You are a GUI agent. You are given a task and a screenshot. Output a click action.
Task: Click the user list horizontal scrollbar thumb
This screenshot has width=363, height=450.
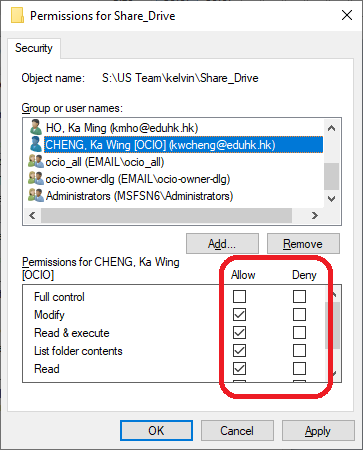[166, 215]
